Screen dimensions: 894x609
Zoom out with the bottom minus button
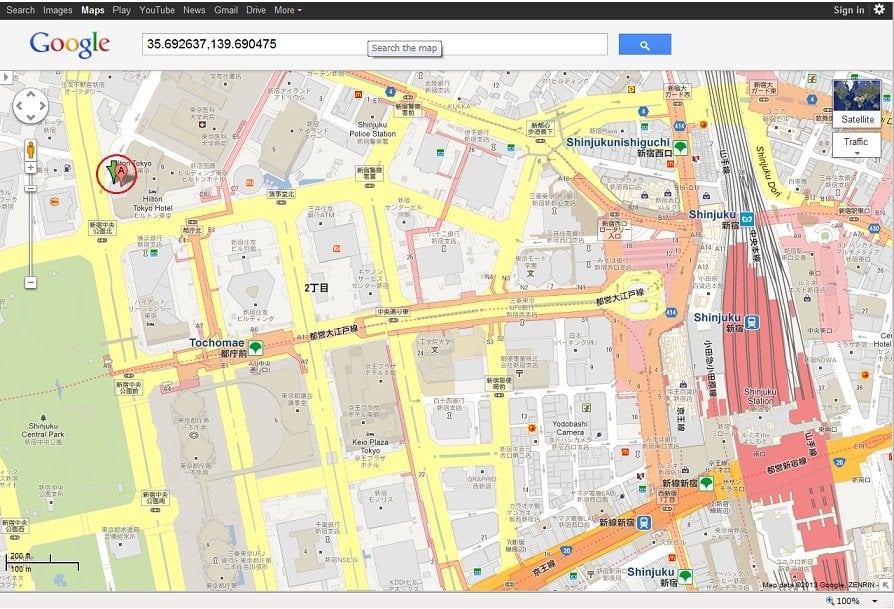pos(30,282)
